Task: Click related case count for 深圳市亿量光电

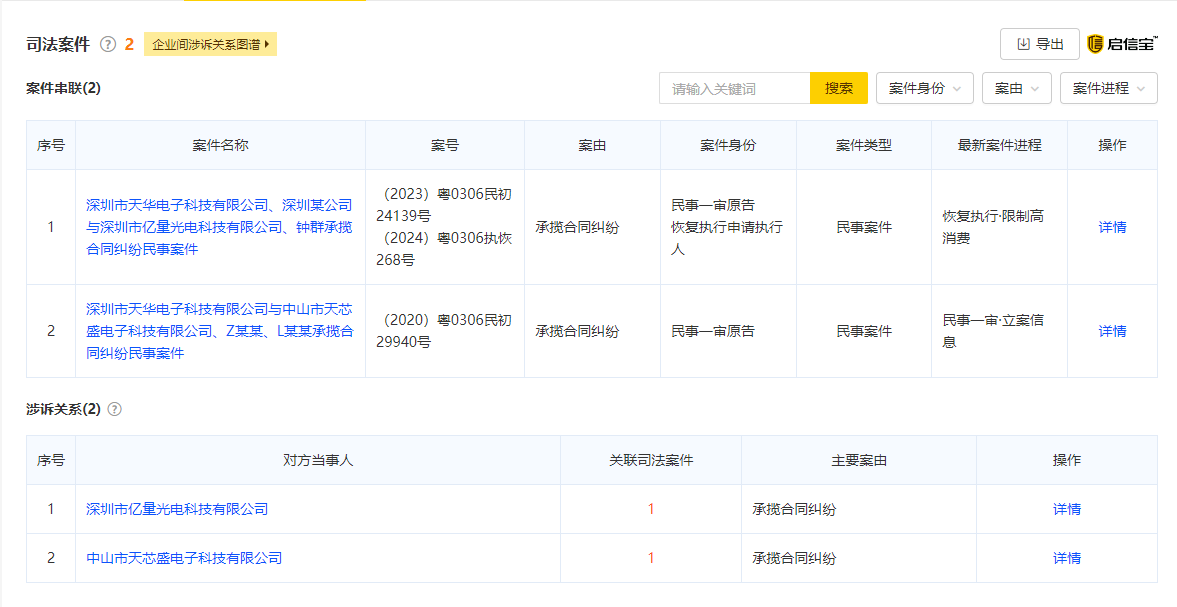Action: [651, 509]
